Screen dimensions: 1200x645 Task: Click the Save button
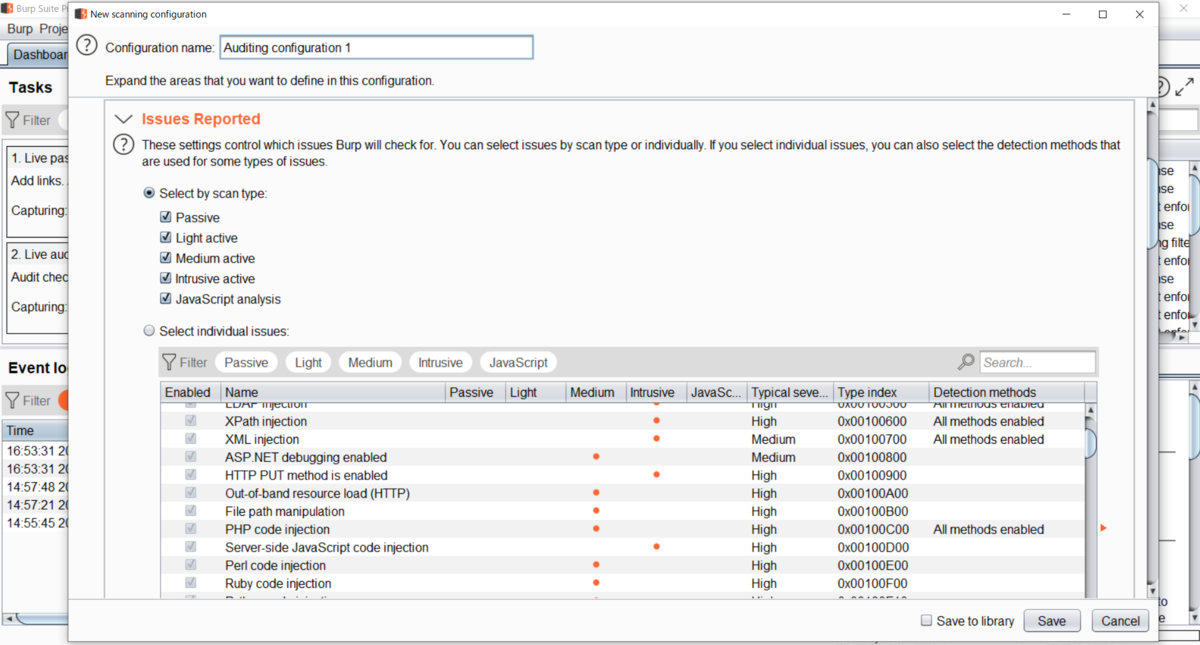pyautogui.click(x=1052, y=621)
